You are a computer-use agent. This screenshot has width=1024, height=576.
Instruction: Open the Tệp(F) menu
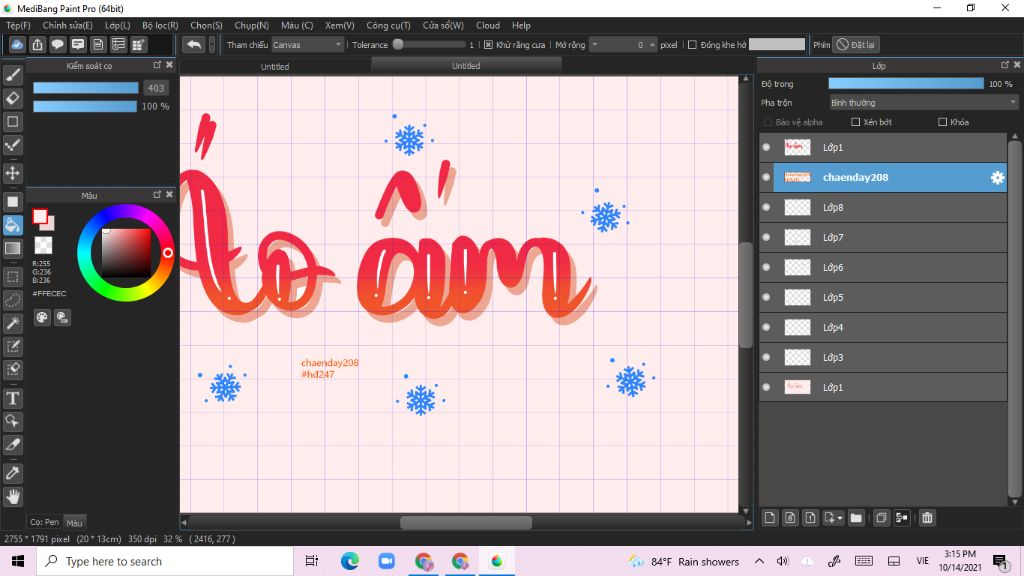(x=18, y=25)
